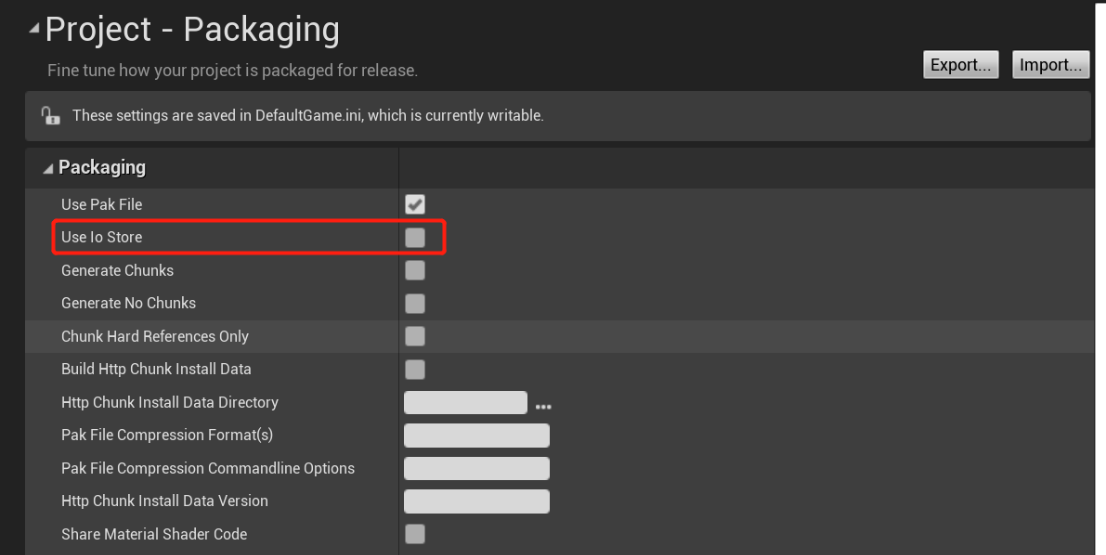Enable Share Material Shader Code checkbox
This screenshot has width=1106, height=555.
tap(415, 534)
